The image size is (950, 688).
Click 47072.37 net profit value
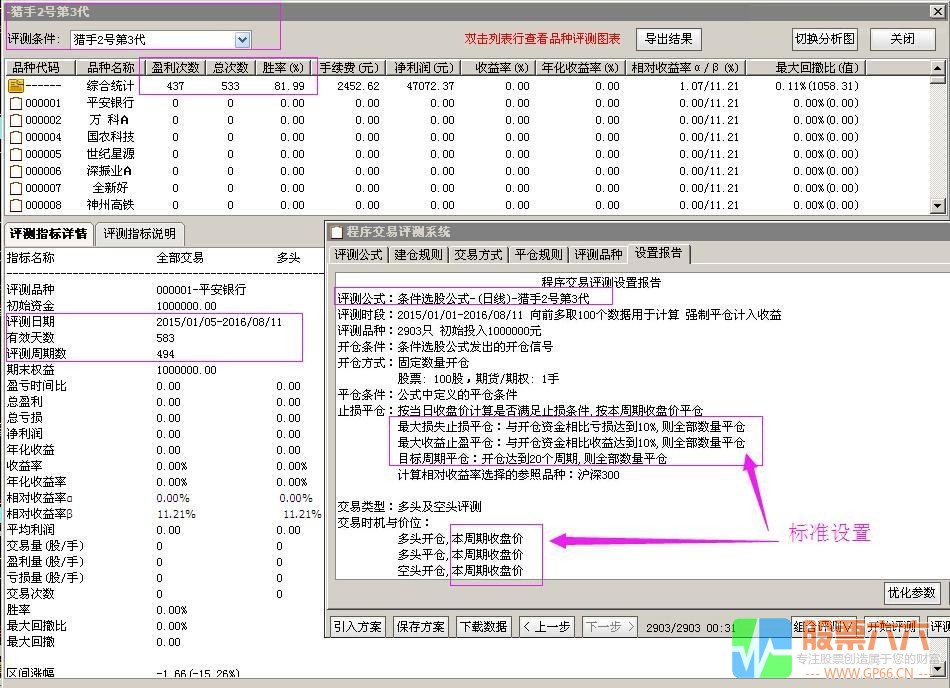click(x=430, y=86)
